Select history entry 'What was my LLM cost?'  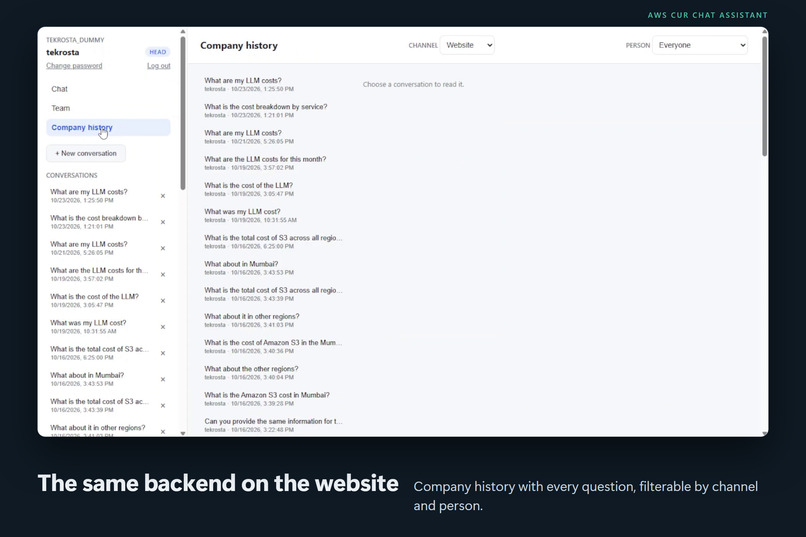point(273,215)
